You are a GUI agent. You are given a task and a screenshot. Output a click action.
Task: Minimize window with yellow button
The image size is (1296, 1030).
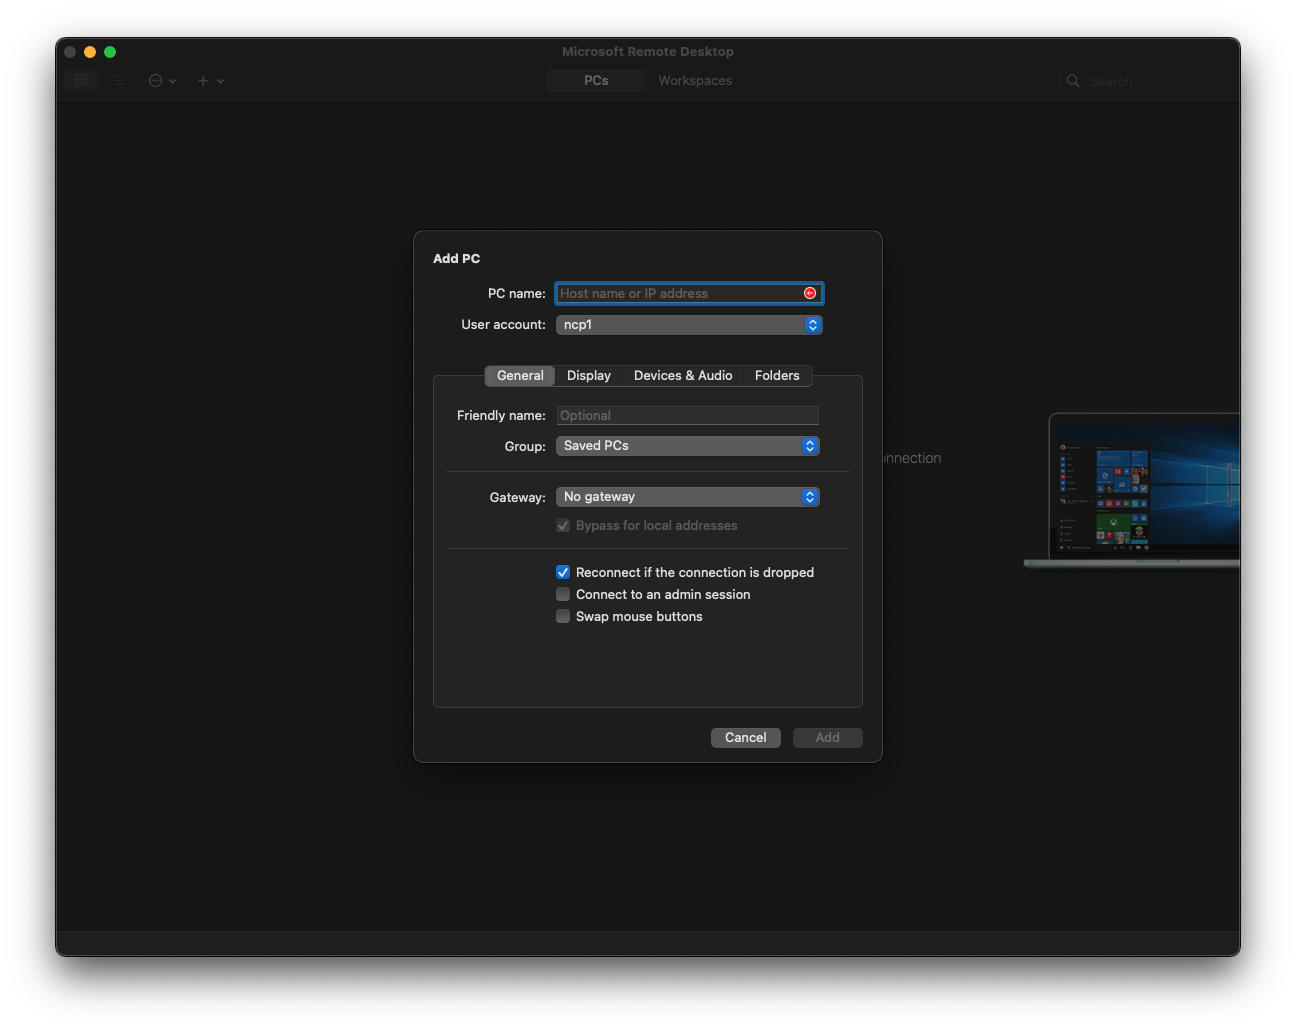pos(90,52)
